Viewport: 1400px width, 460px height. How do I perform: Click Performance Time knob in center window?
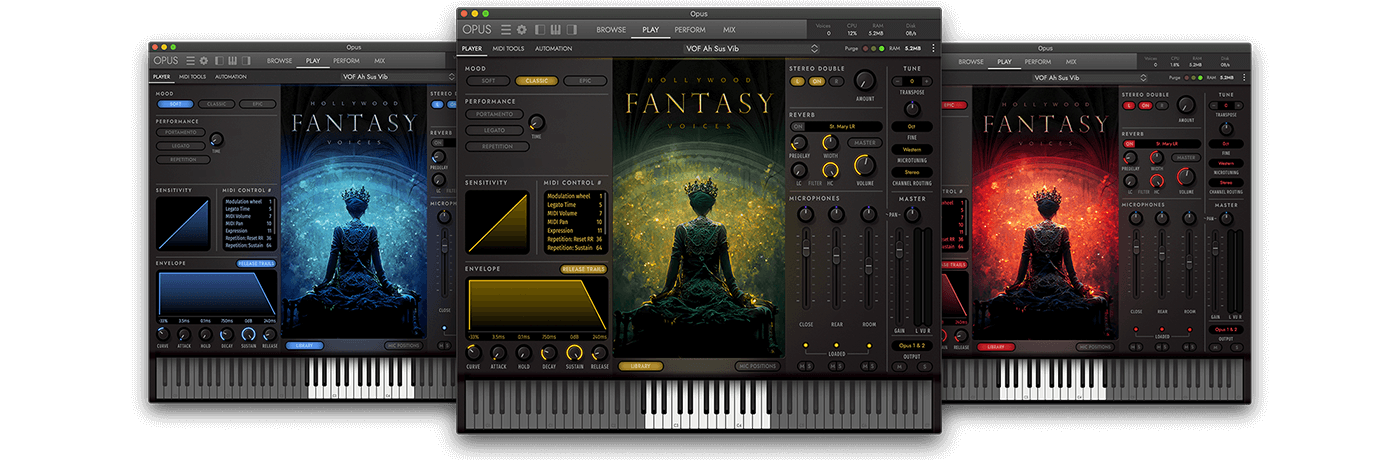click(x=536, y=122)
